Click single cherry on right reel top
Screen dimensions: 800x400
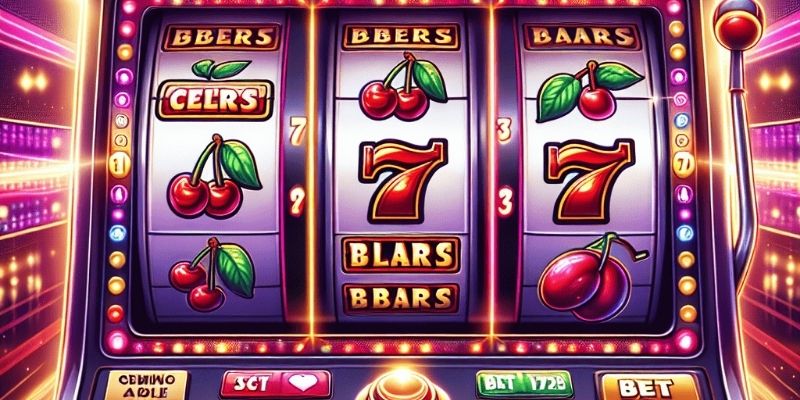pyautogui.click(x=589, y=90)
